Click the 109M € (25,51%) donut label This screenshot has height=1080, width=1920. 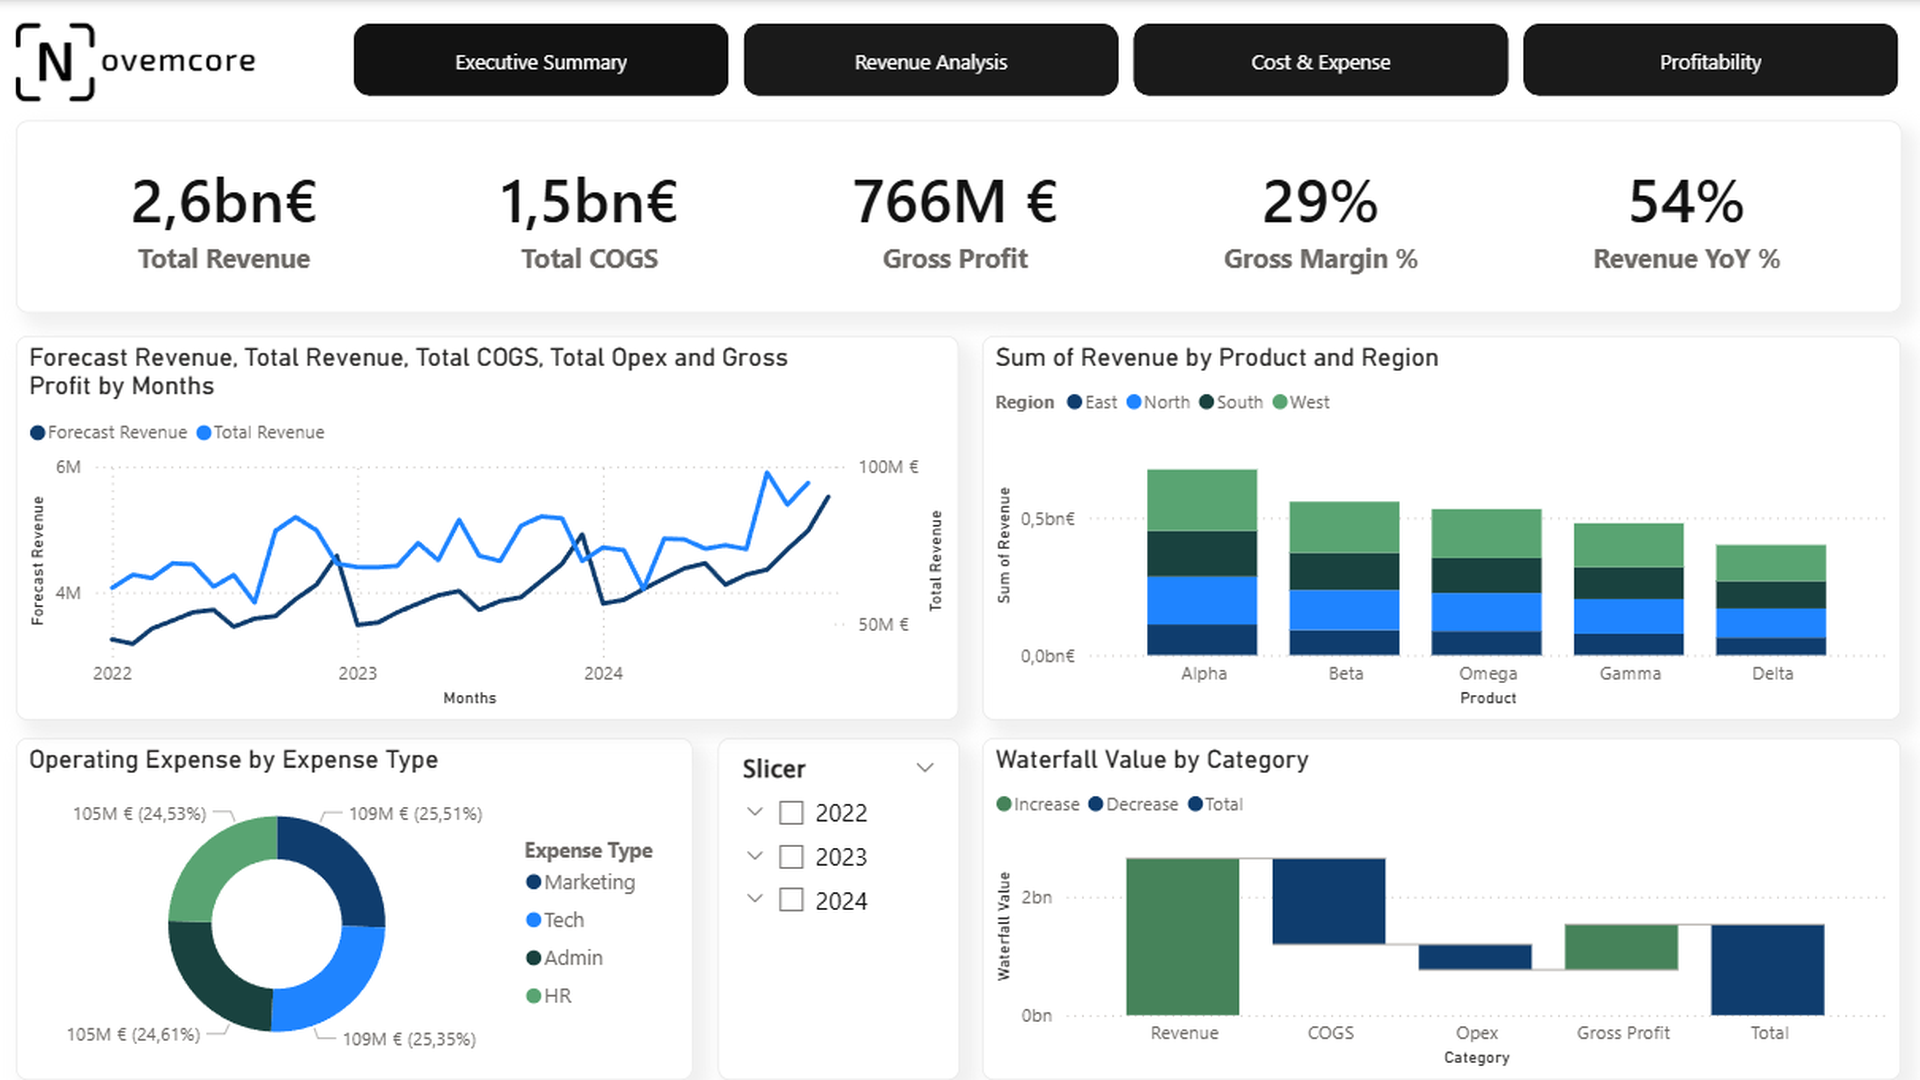pyautogui.click(x=415, y=814)
